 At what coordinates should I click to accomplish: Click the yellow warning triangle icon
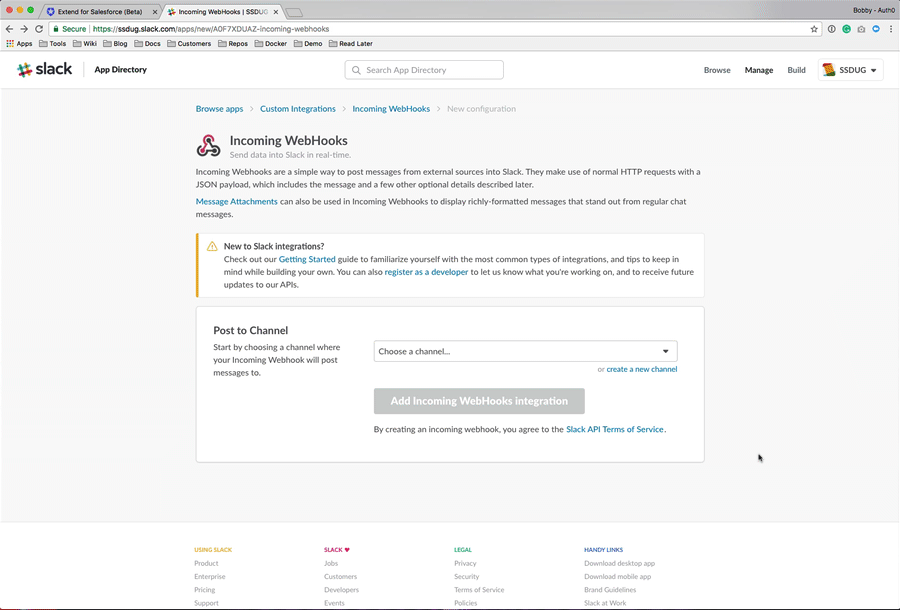(x=212, y=246)
